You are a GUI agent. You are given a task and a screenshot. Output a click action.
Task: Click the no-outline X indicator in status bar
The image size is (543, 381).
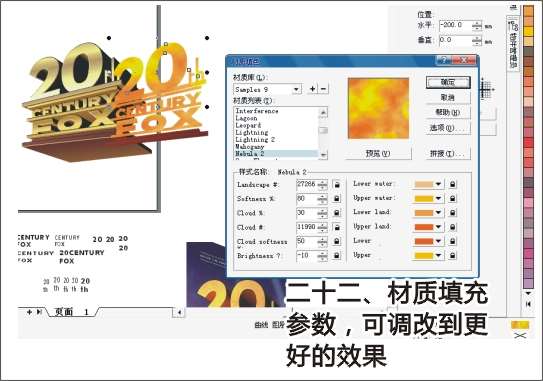pos(520,335)
